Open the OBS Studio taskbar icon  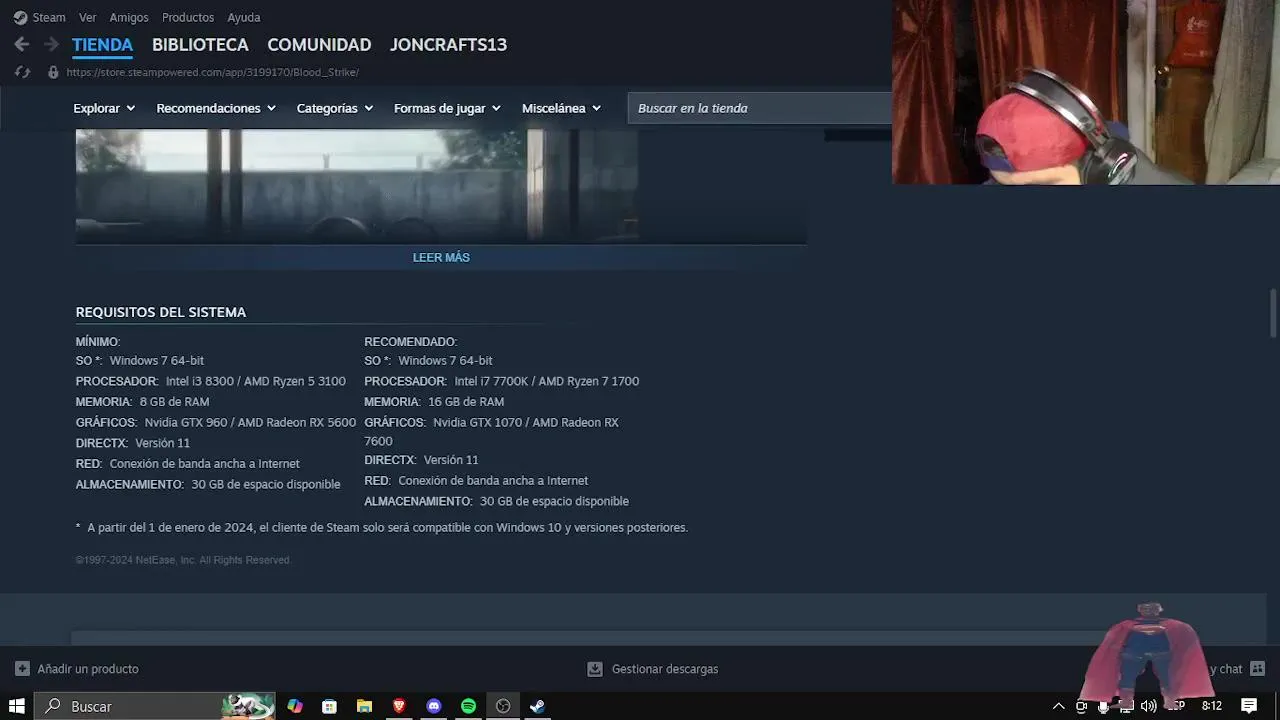point(503,706)
